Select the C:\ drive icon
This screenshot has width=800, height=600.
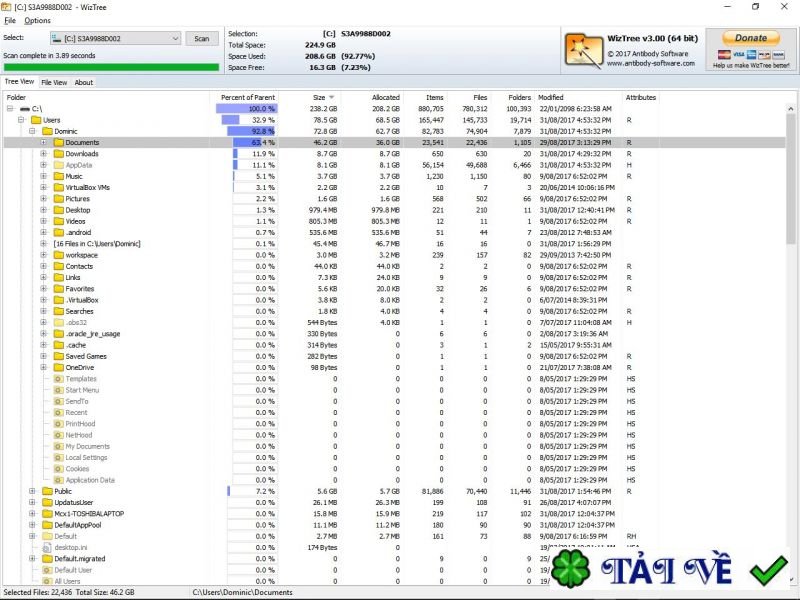[24, 109]
